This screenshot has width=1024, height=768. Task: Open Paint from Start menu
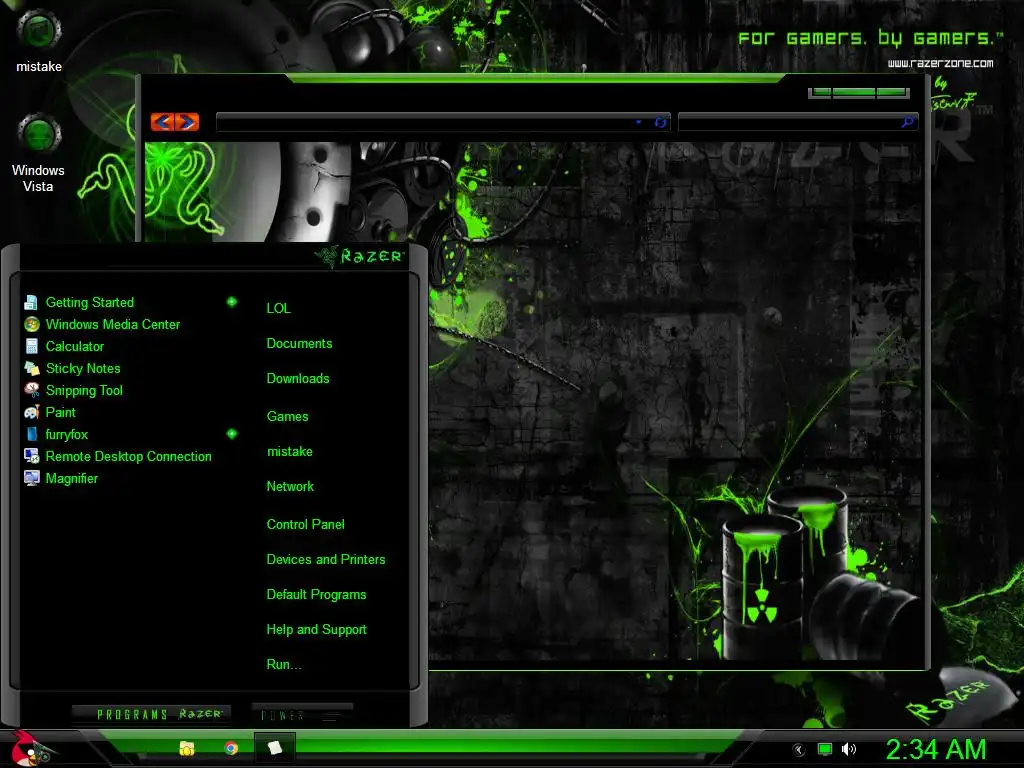tap(61, 413)
